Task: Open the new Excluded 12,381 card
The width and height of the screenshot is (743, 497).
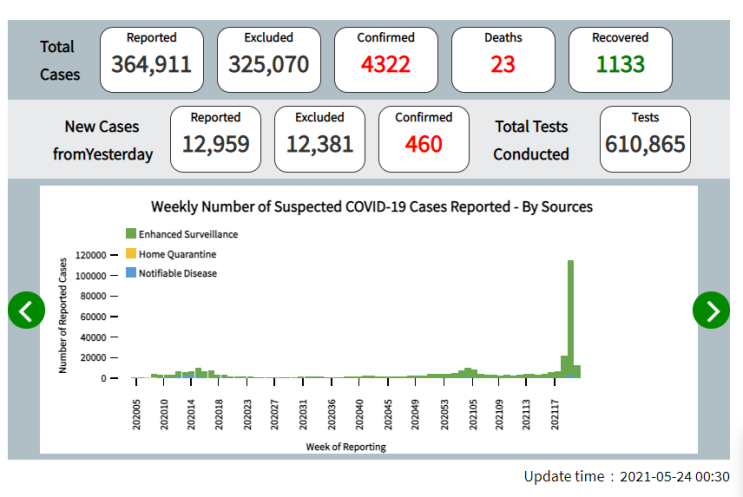Action: (x=320, y=139)
